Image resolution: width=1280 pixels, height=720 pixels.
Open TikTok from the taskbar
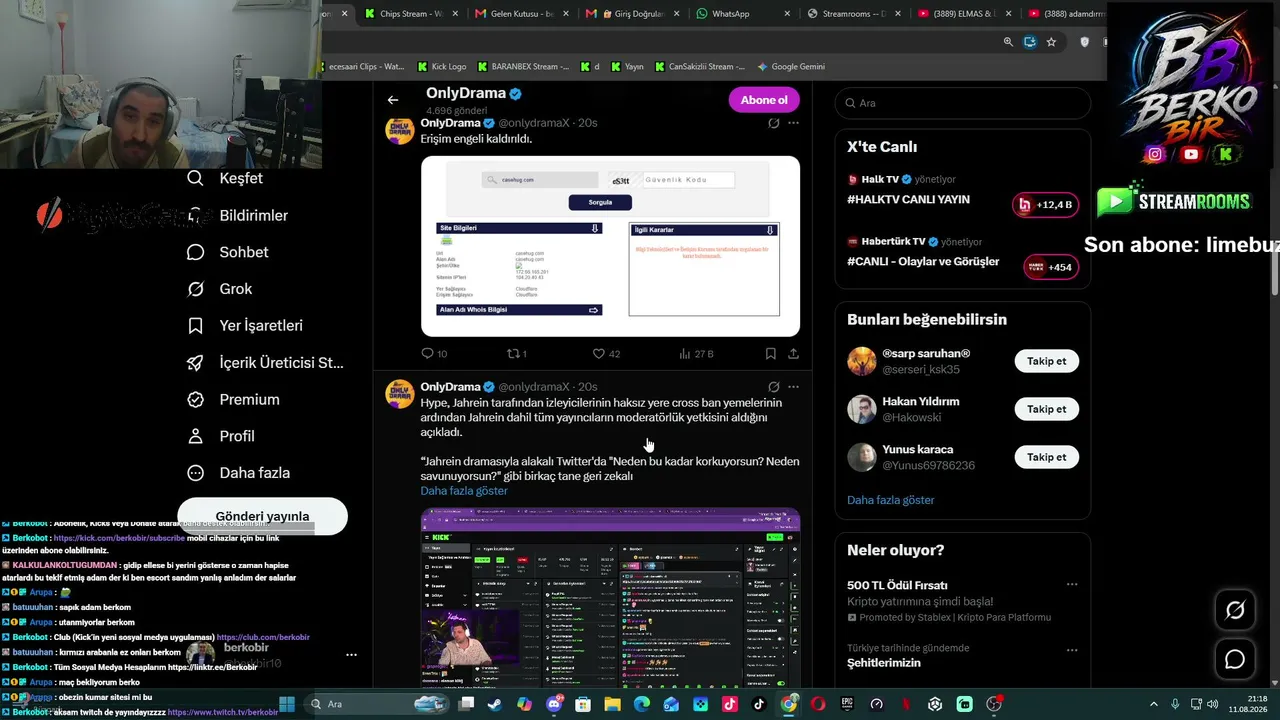point(759,704)
